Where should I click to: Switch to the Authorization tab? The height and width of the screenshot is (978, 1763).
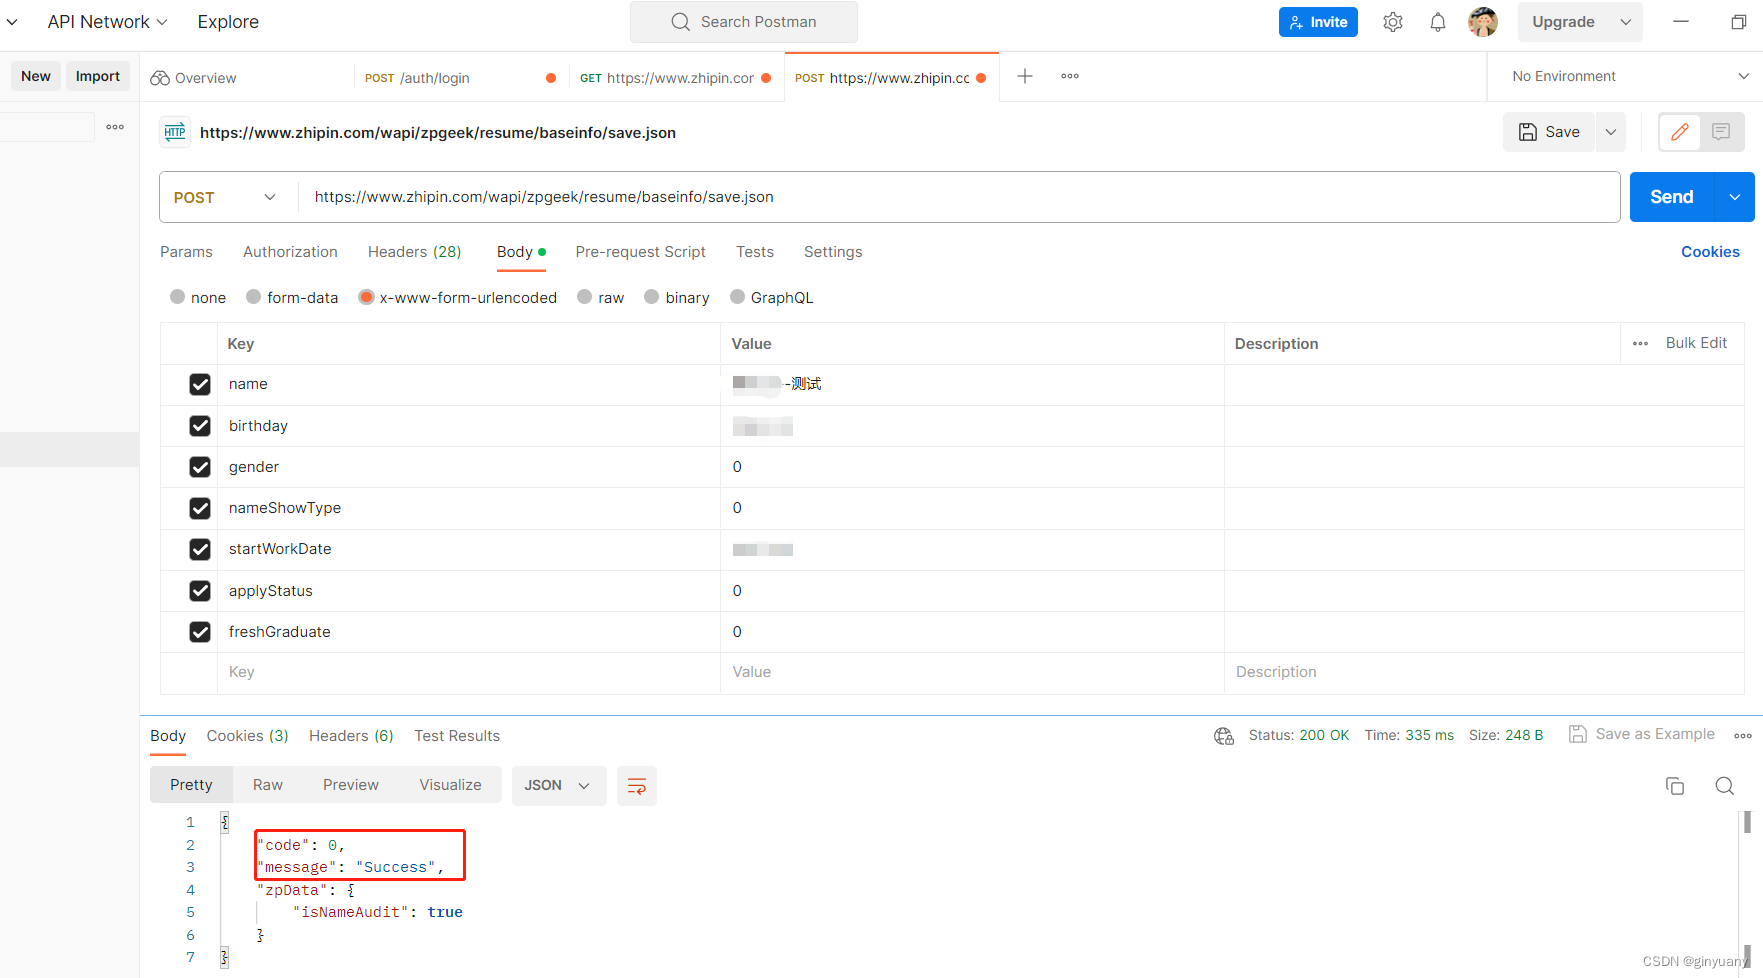pos(290,252)
